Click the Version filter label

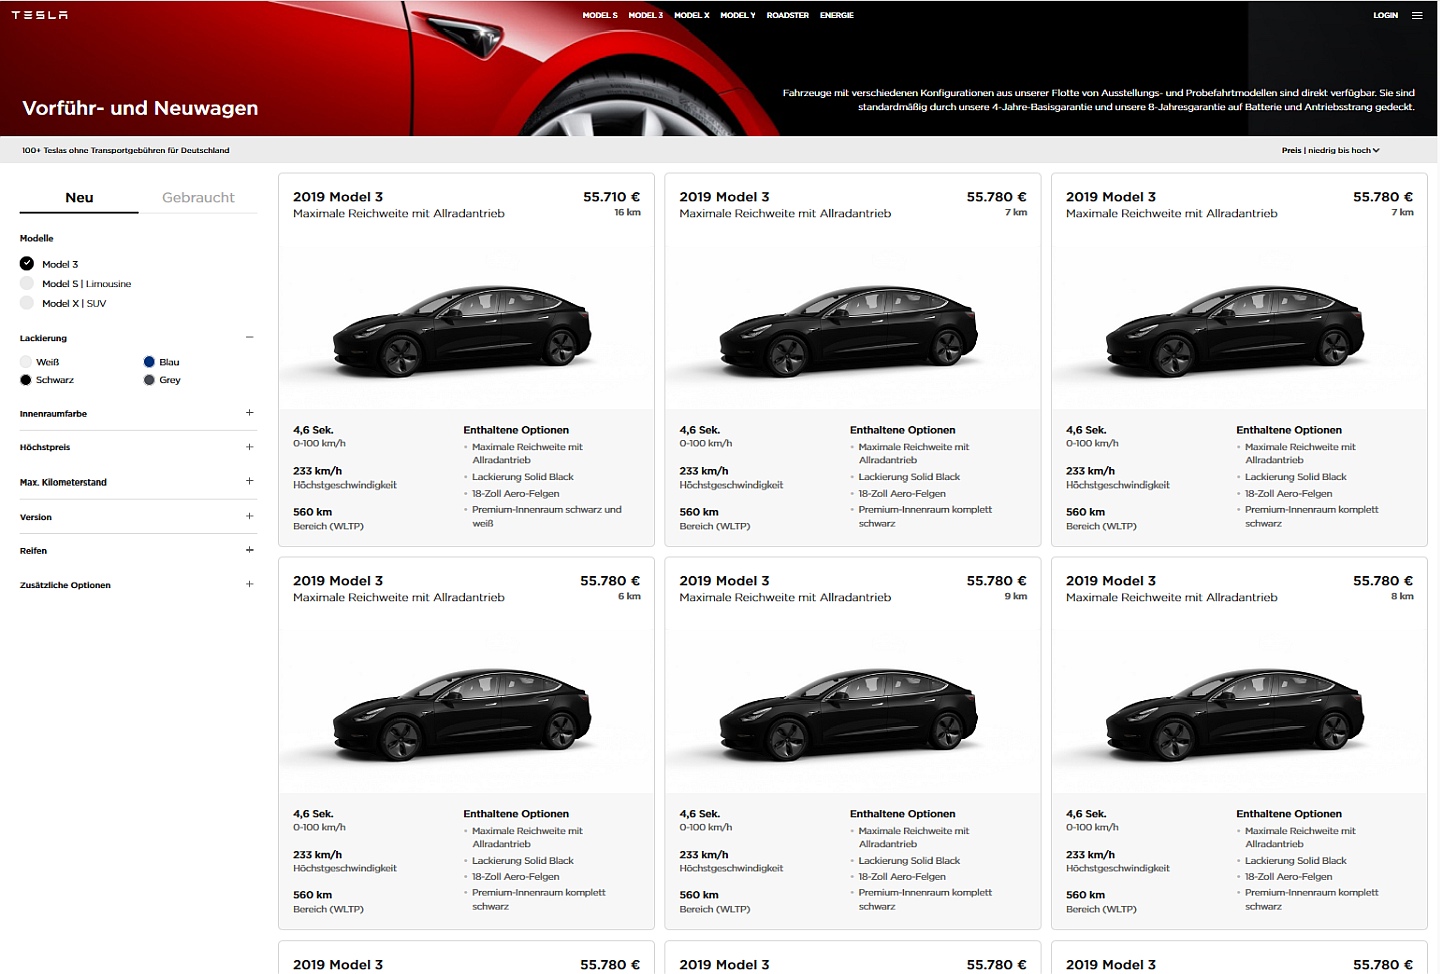coord(36,517)
